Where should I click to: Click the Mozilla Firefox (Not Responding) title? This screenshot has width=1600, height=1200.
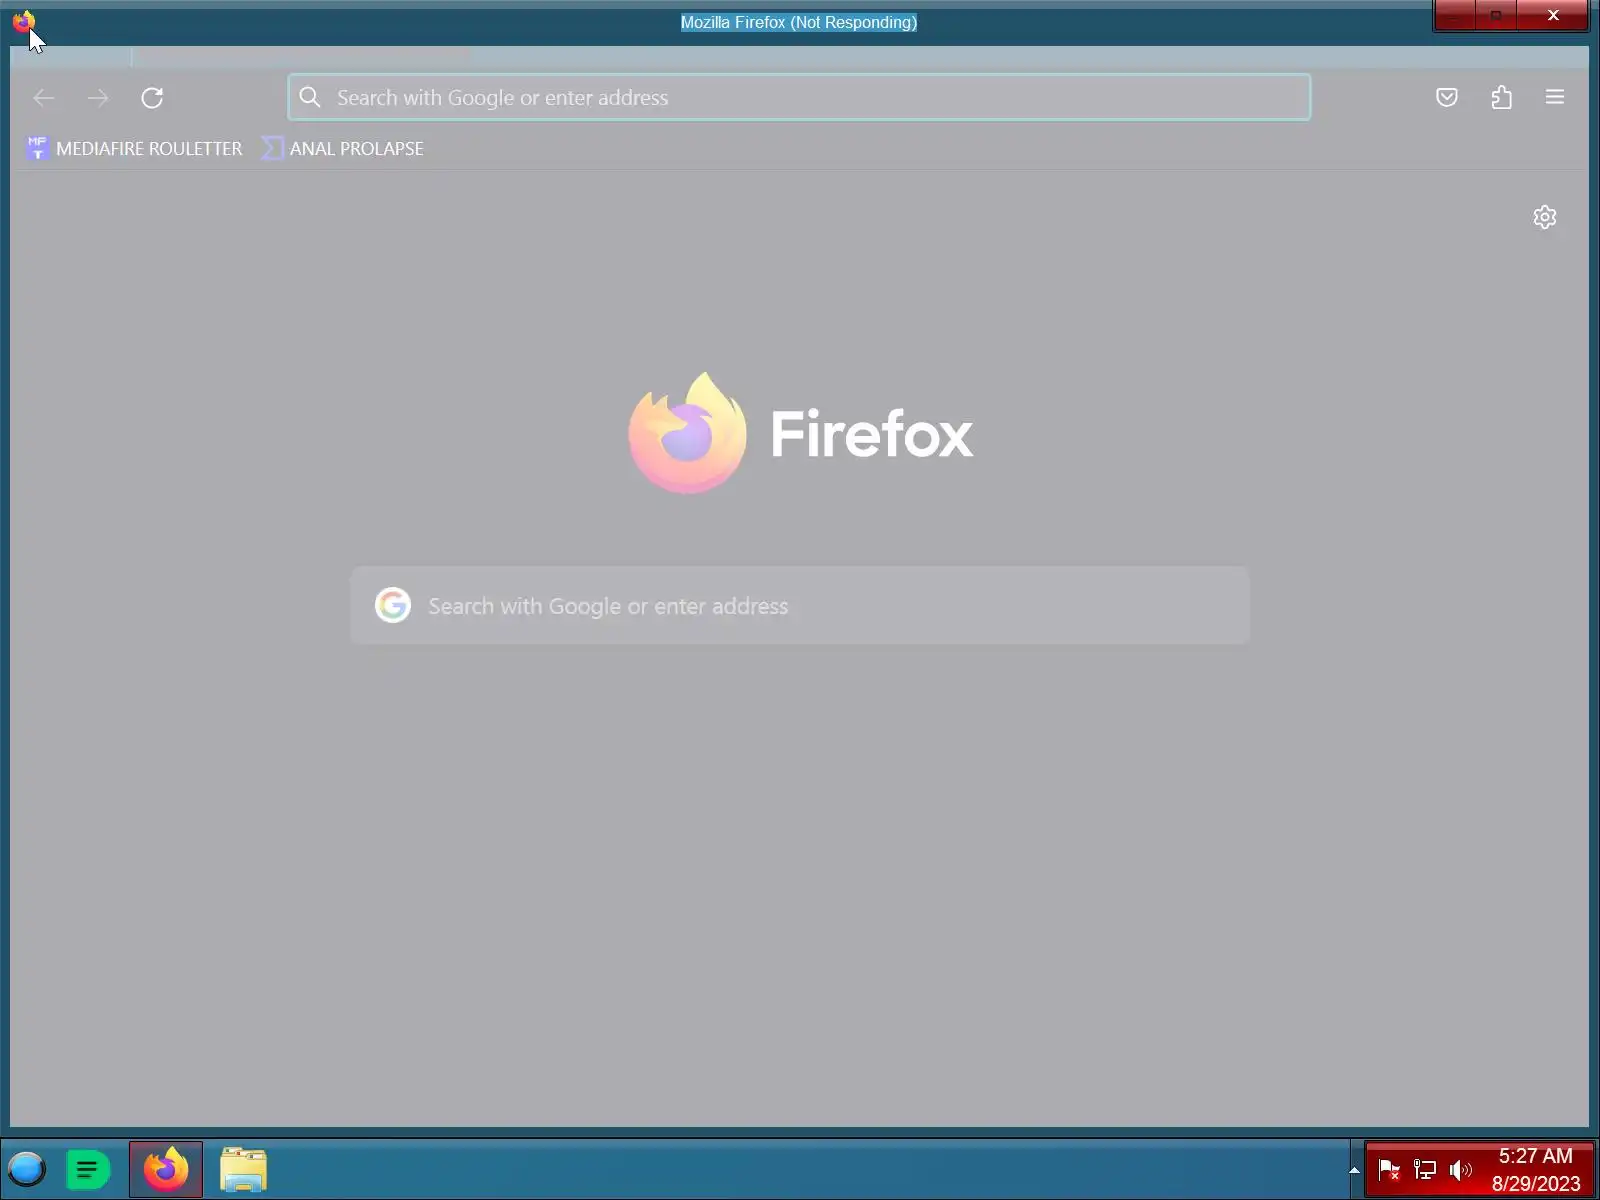point(799,22)
